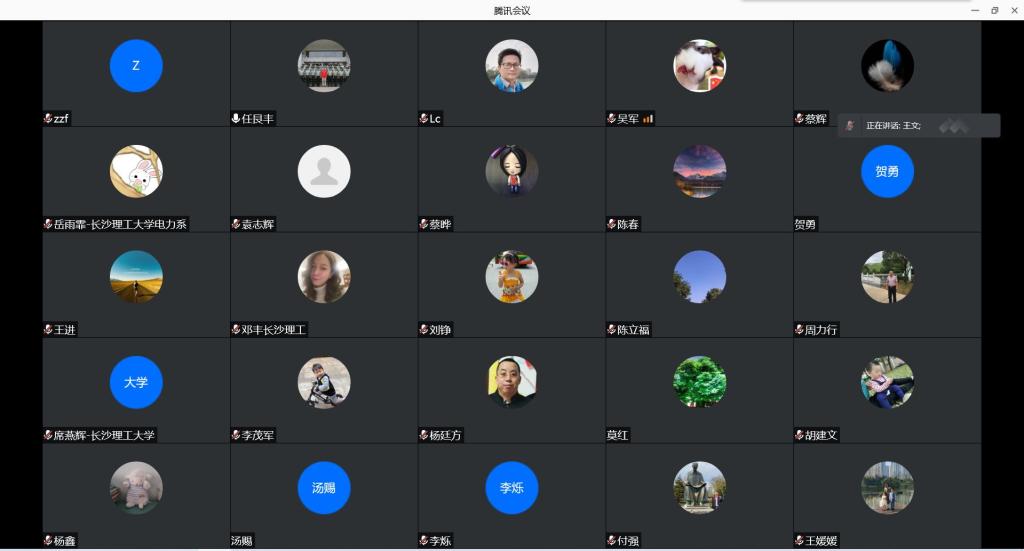Select 莫红's green tree avatar
This screenshot has width=1024, height=551.
699,382
